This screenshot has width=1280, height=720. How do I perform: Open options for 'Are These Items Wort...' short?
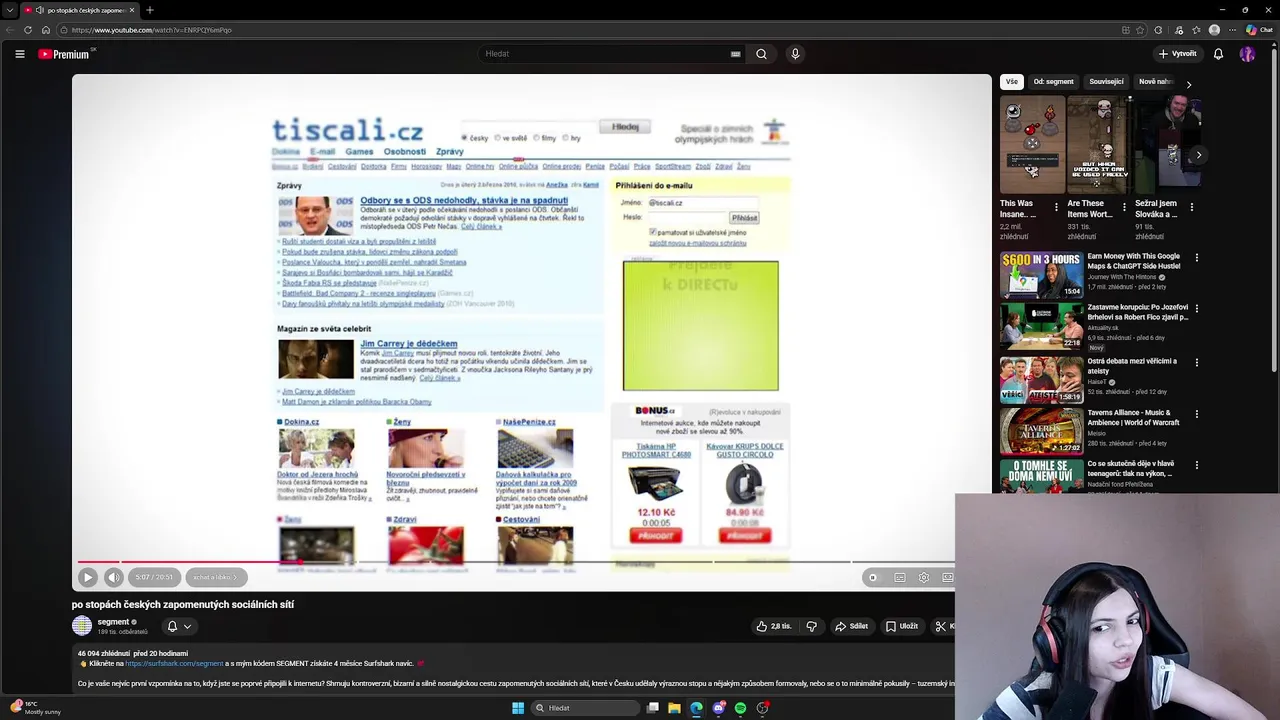tap(1124, 207)
